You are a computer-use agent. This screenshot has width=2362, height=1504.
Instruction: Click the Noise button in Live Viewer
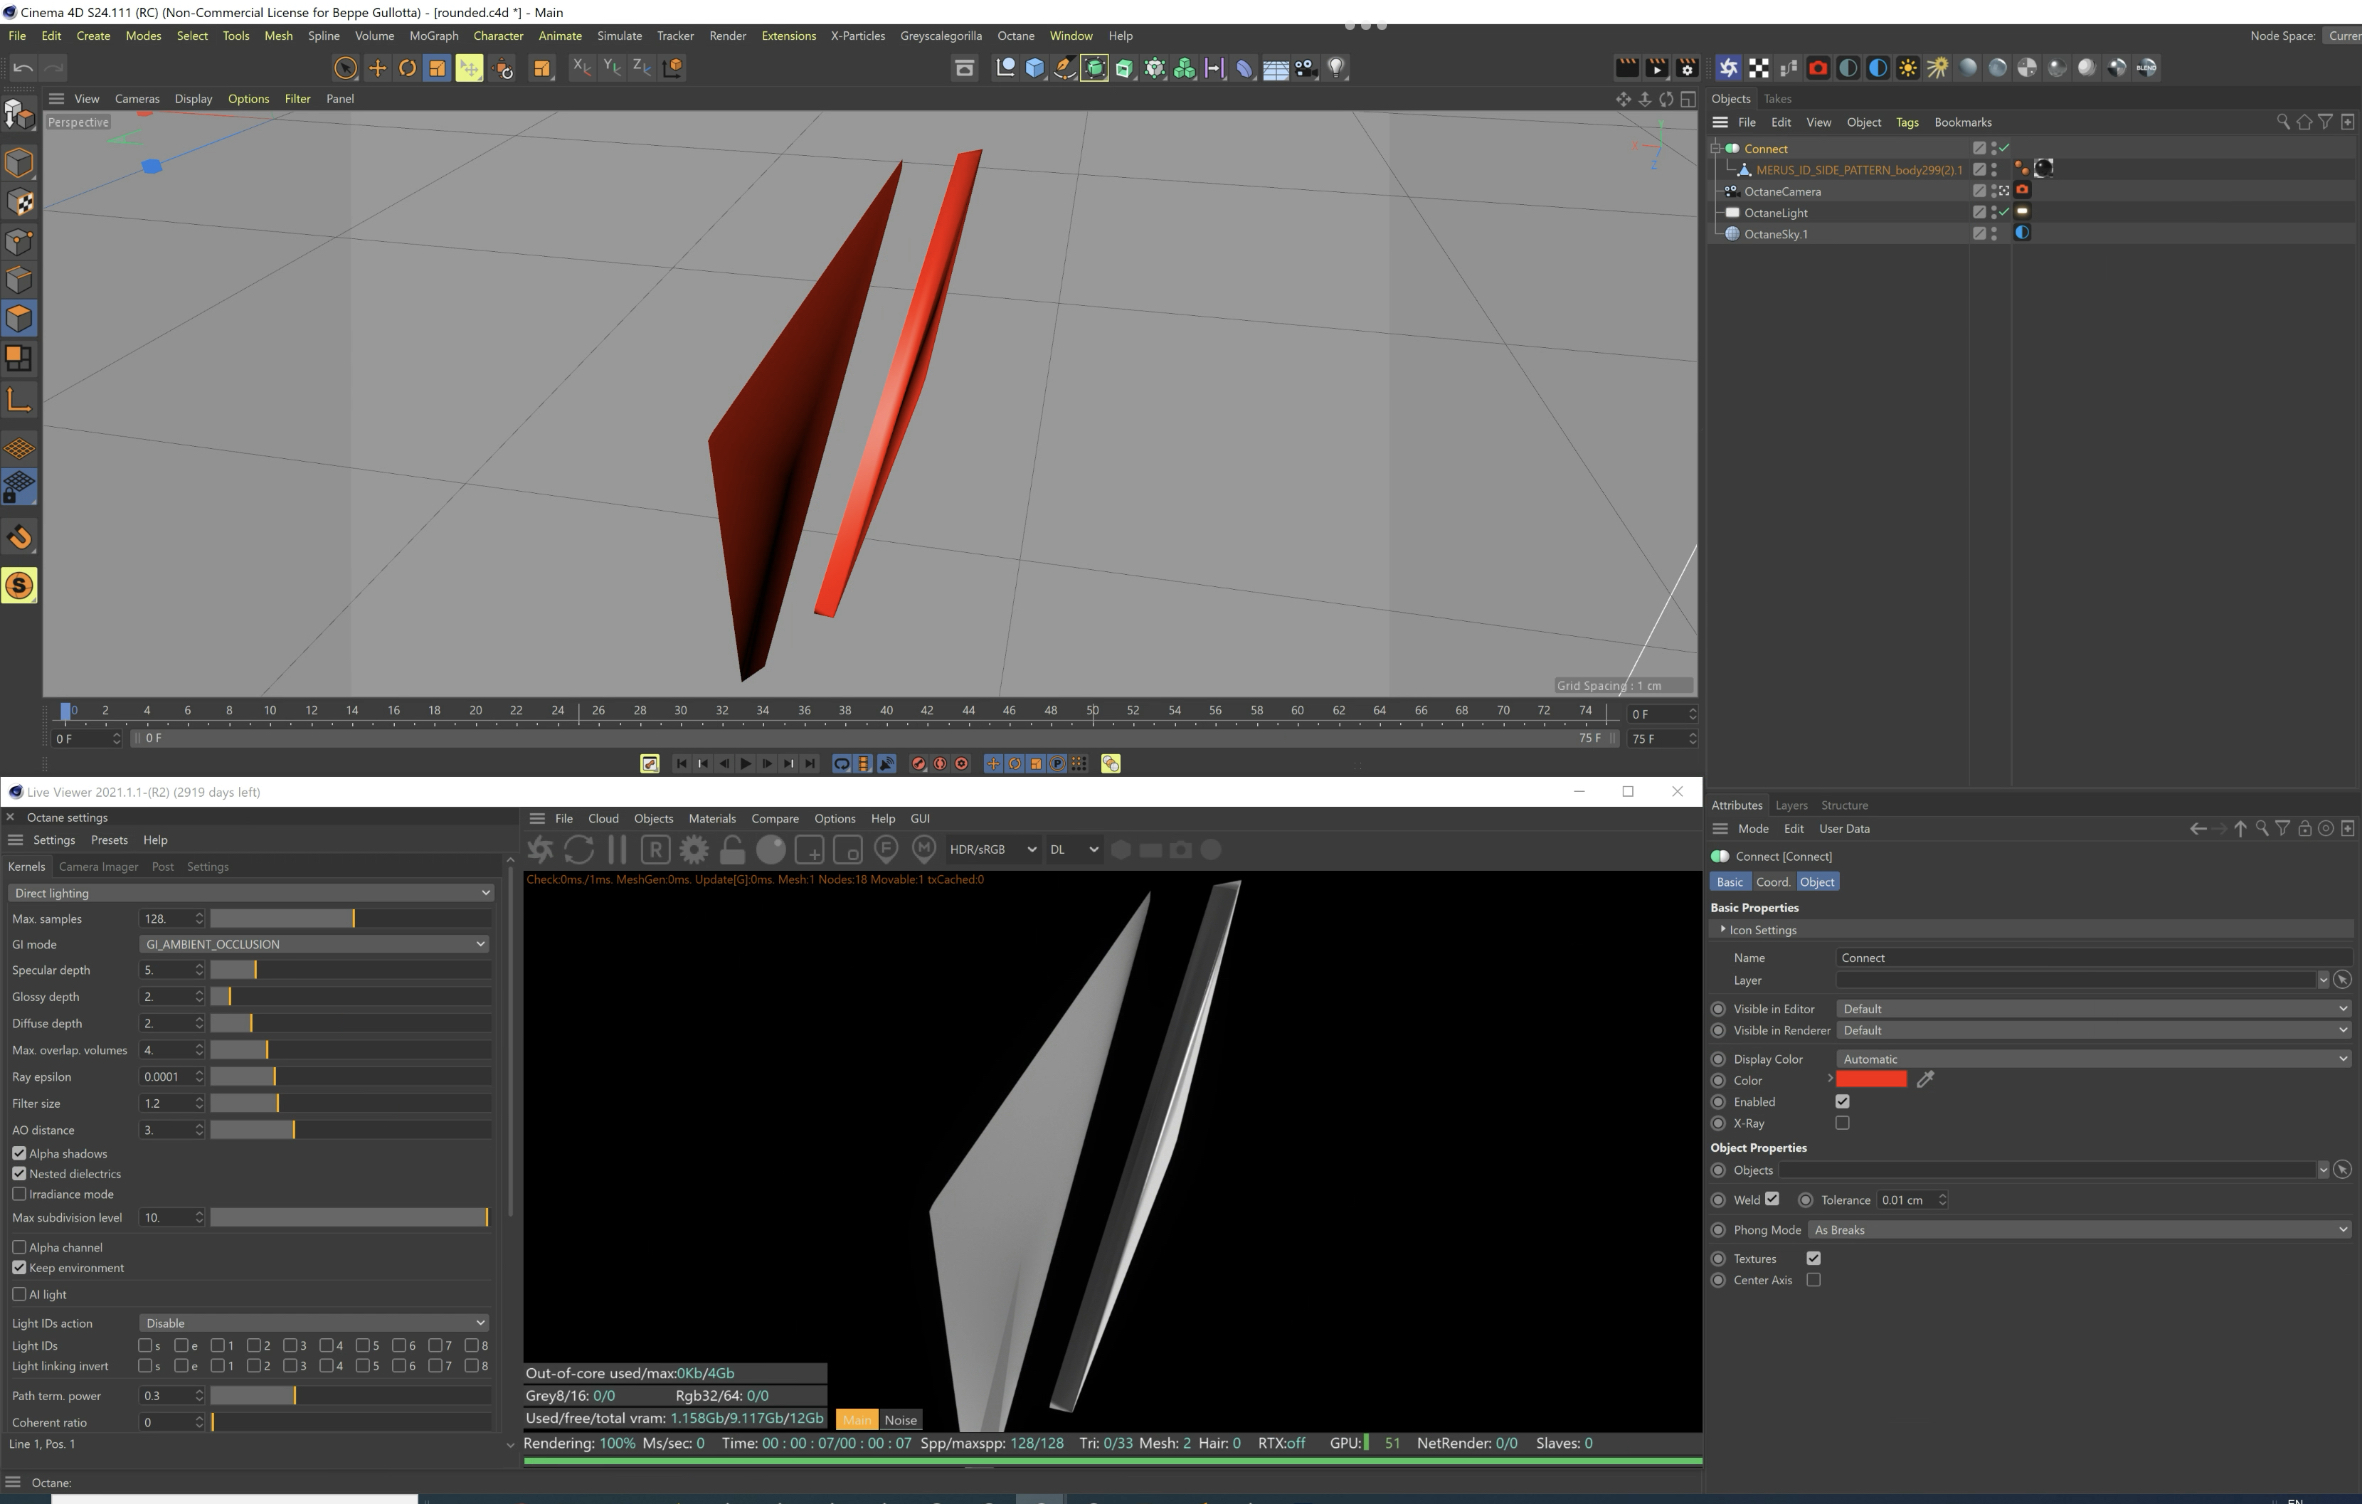pyautogui.click(x=900, y=1420)
